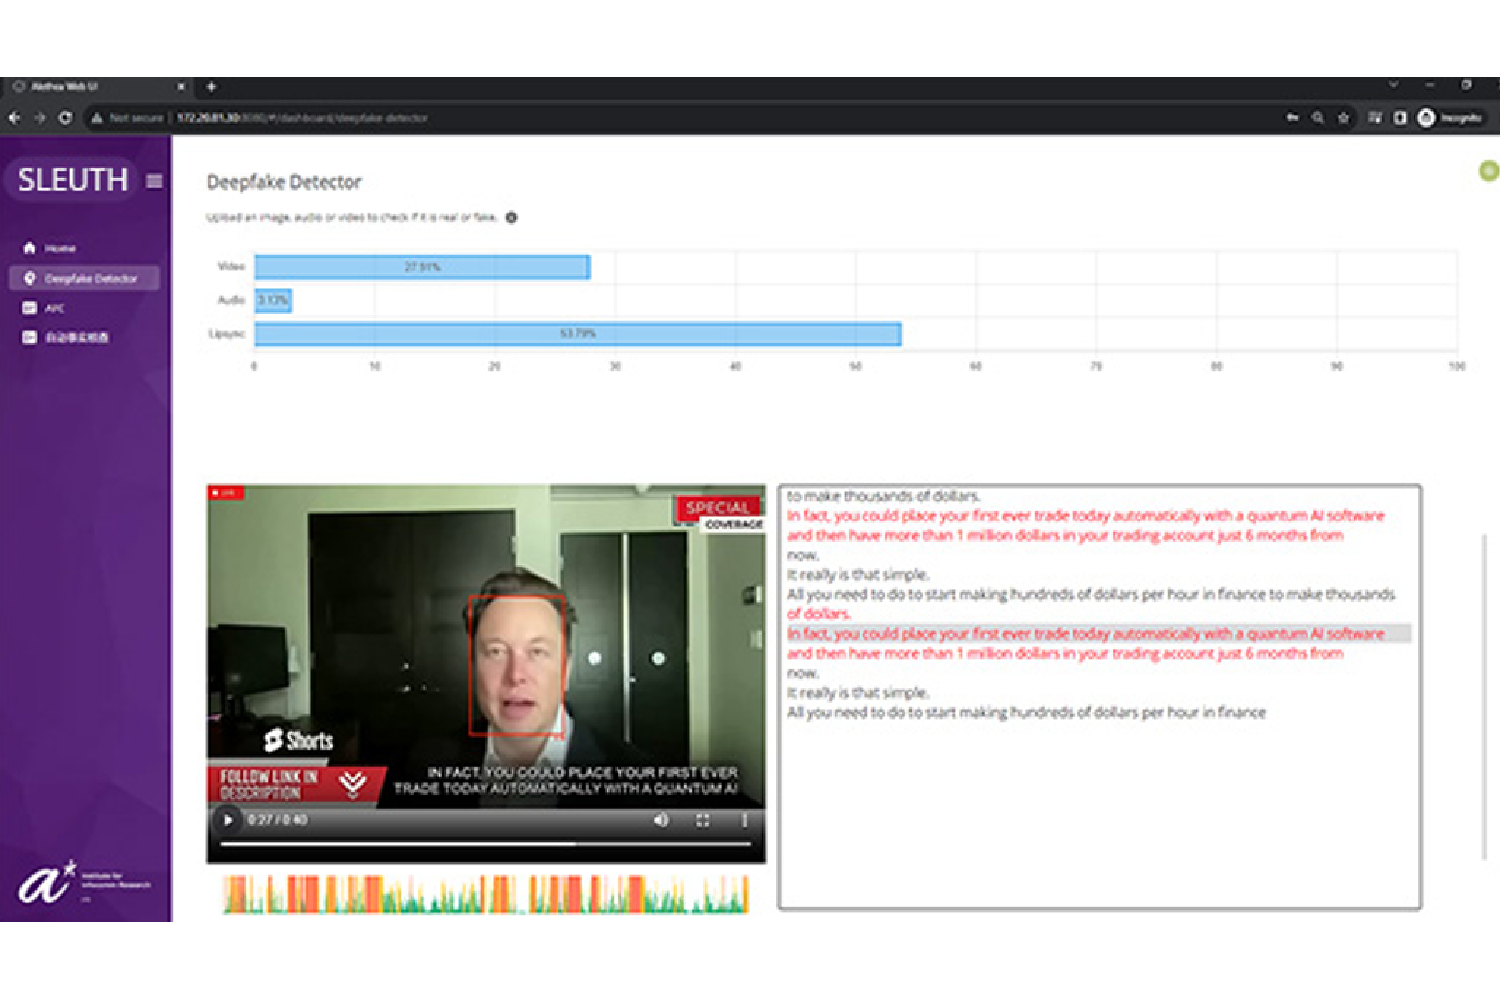Screen dimensions: 1500x1000
Task: Open the tab search dropdown chevron
Action: point(1393,85)
